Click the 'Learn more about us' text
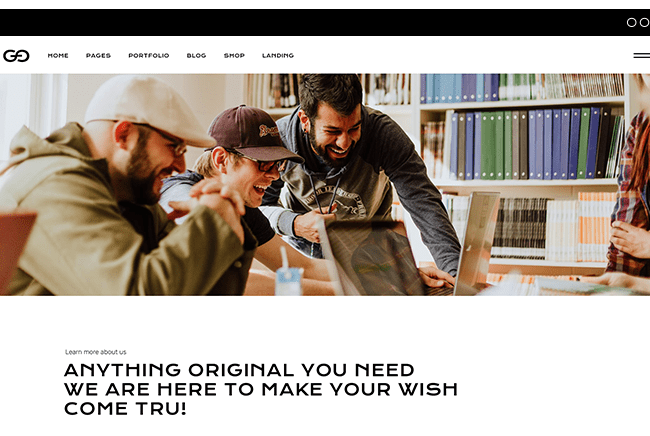This screenshot has height=436, width=650. click(x=96, y=352)
